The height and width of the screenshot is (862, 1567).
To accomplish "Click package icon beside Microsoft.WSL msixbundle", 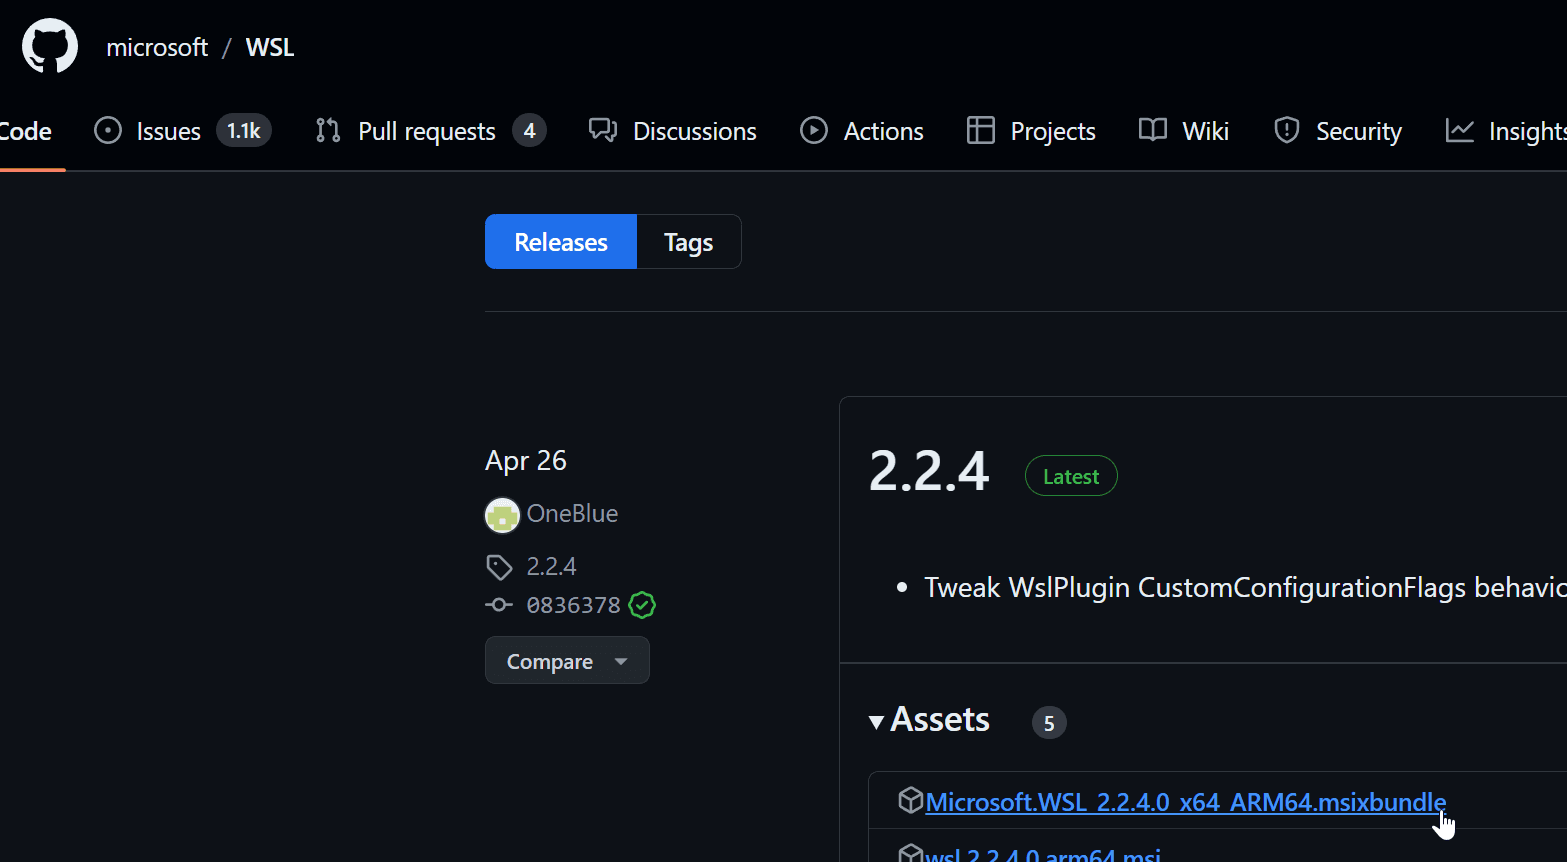I will tap(910, 800).
